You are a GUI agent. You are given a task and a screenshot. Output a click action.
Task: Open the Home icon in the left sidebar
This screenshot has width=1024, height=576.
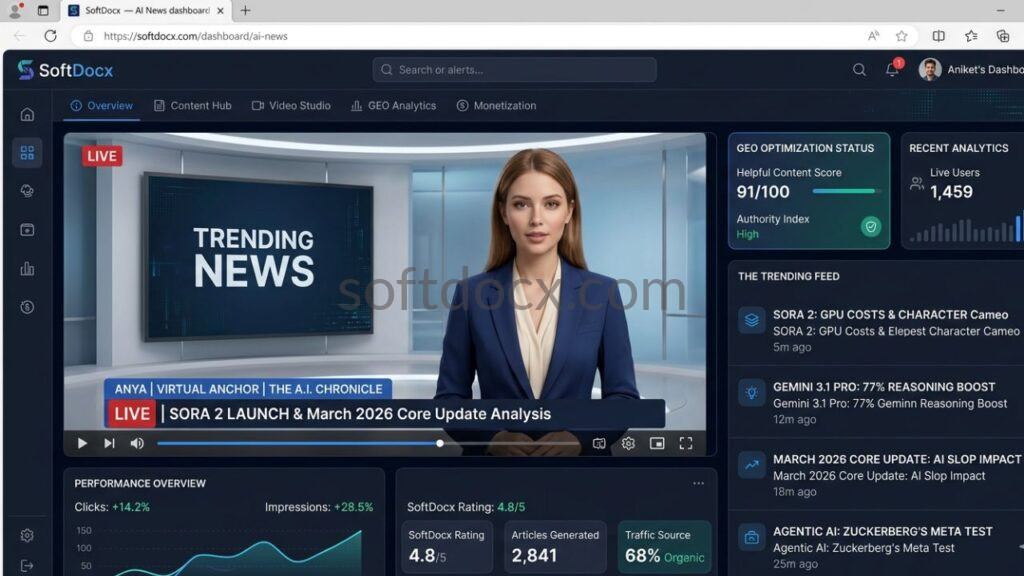click(27, 115)
